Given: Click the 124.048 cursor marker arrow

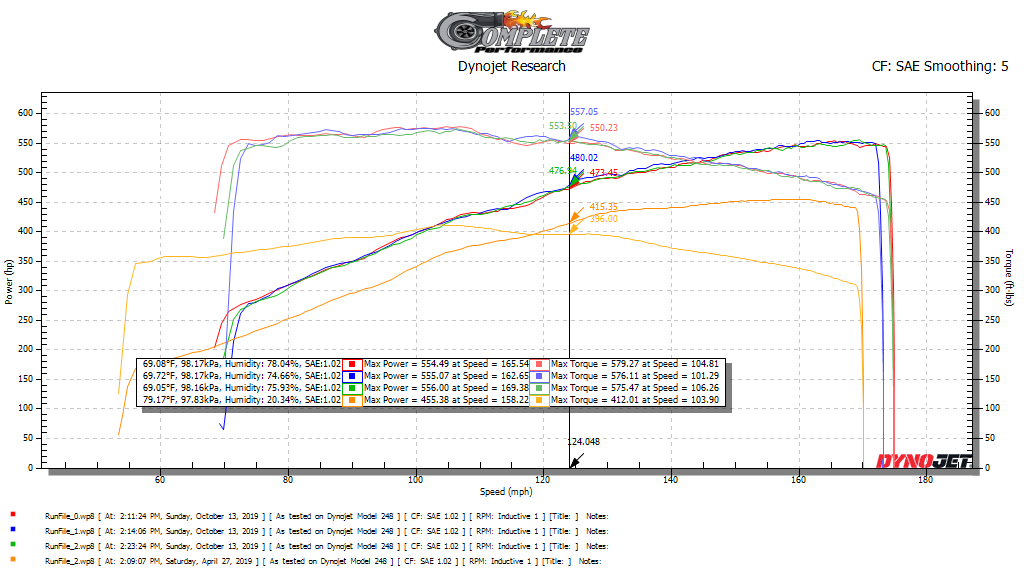Looking at the screenshot, I should point(575,462).
